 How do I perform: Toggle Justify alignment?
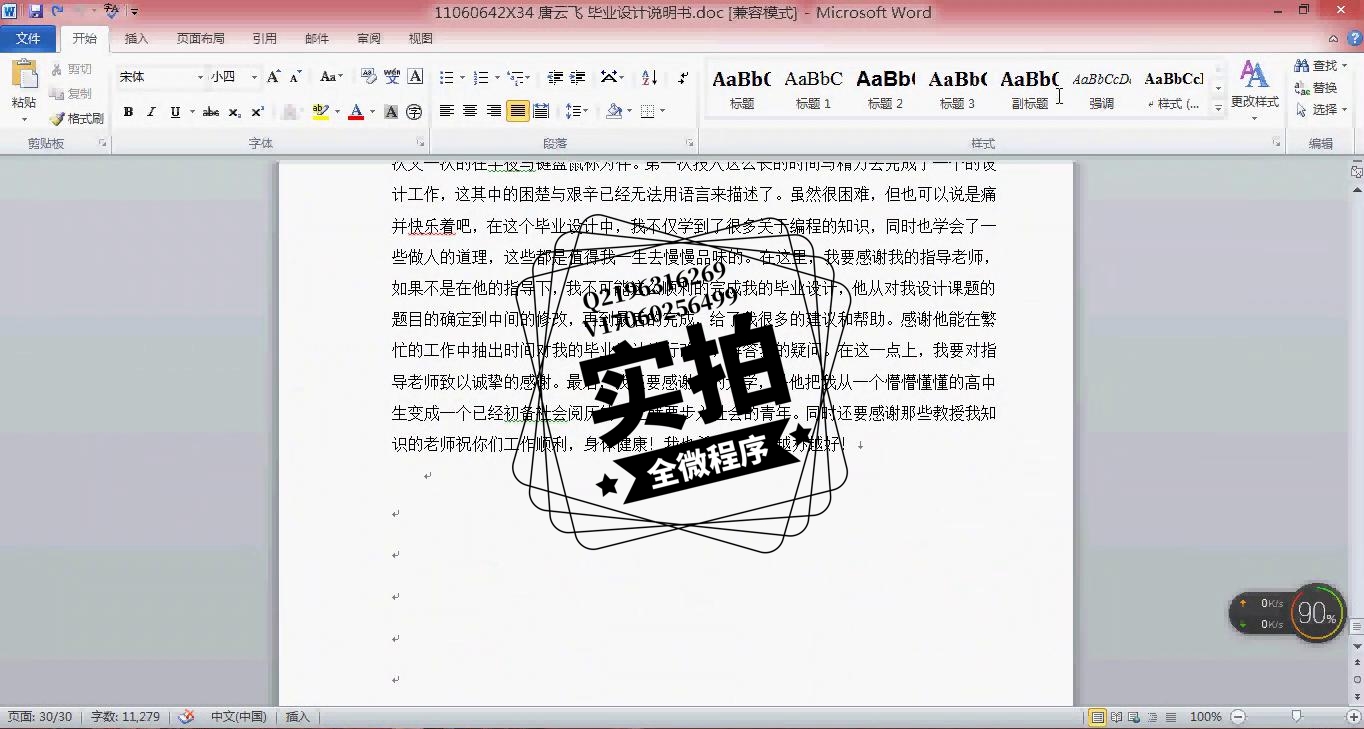517,111
